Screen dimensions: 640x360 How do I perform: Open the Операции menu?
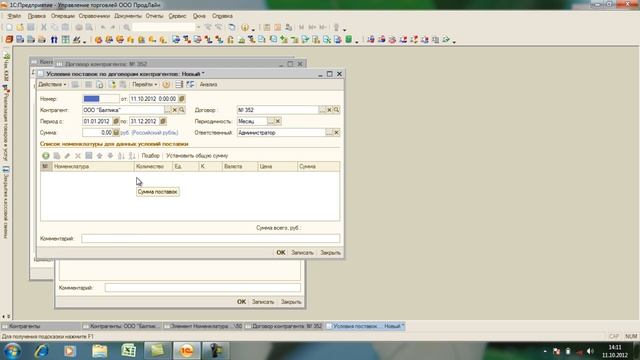point(62,16)
